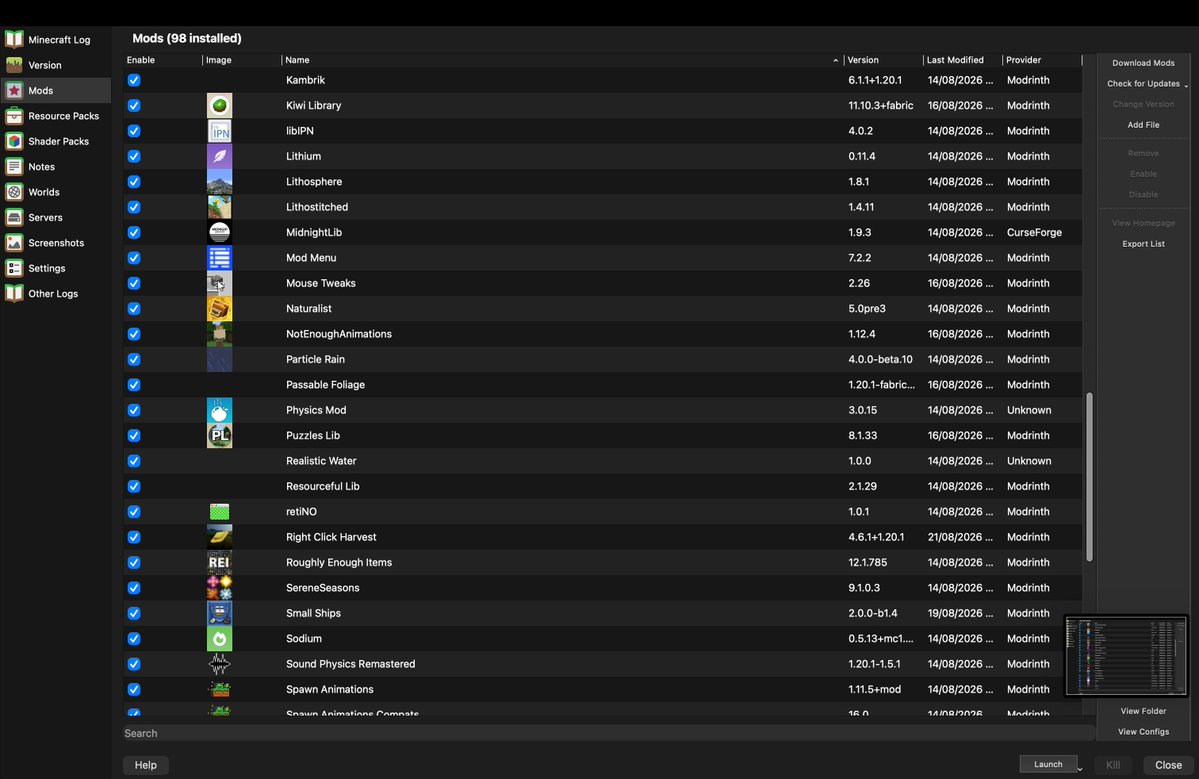This screenshot has height=779, width=1199.
Task: Select the NotEnoughAnimations mod name
Action: click(x=339, y=333)
